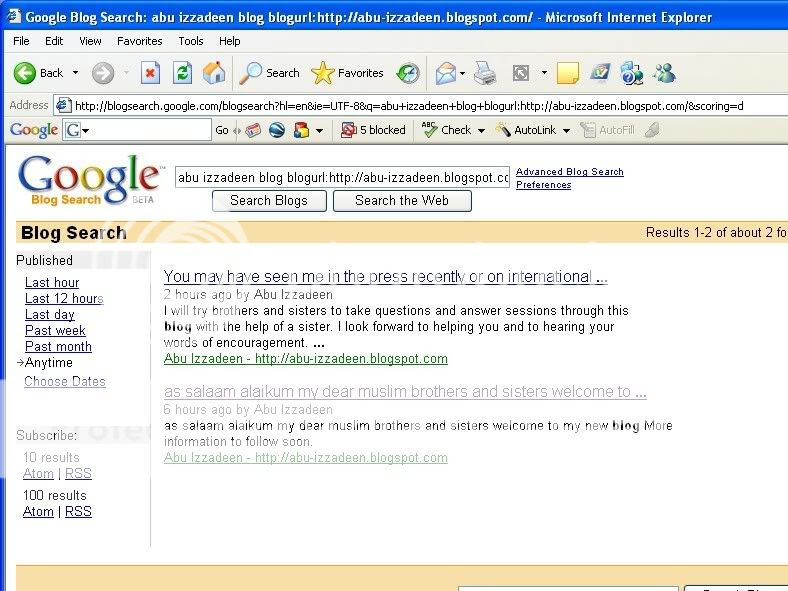Open the Check spelling dropdown arrow
The height and width of the screenshot is (591, 788).
pos(481,131)
